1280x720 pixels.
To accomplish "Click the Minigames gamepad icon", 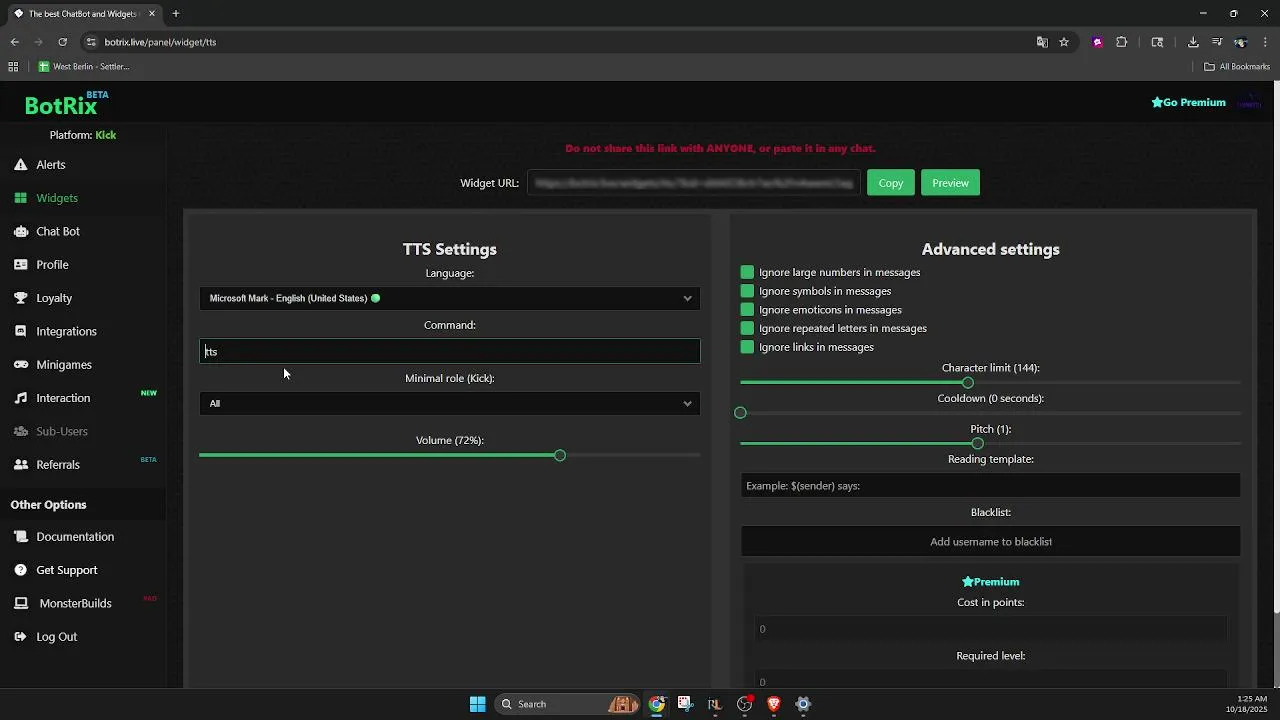I will pos(20,365).
